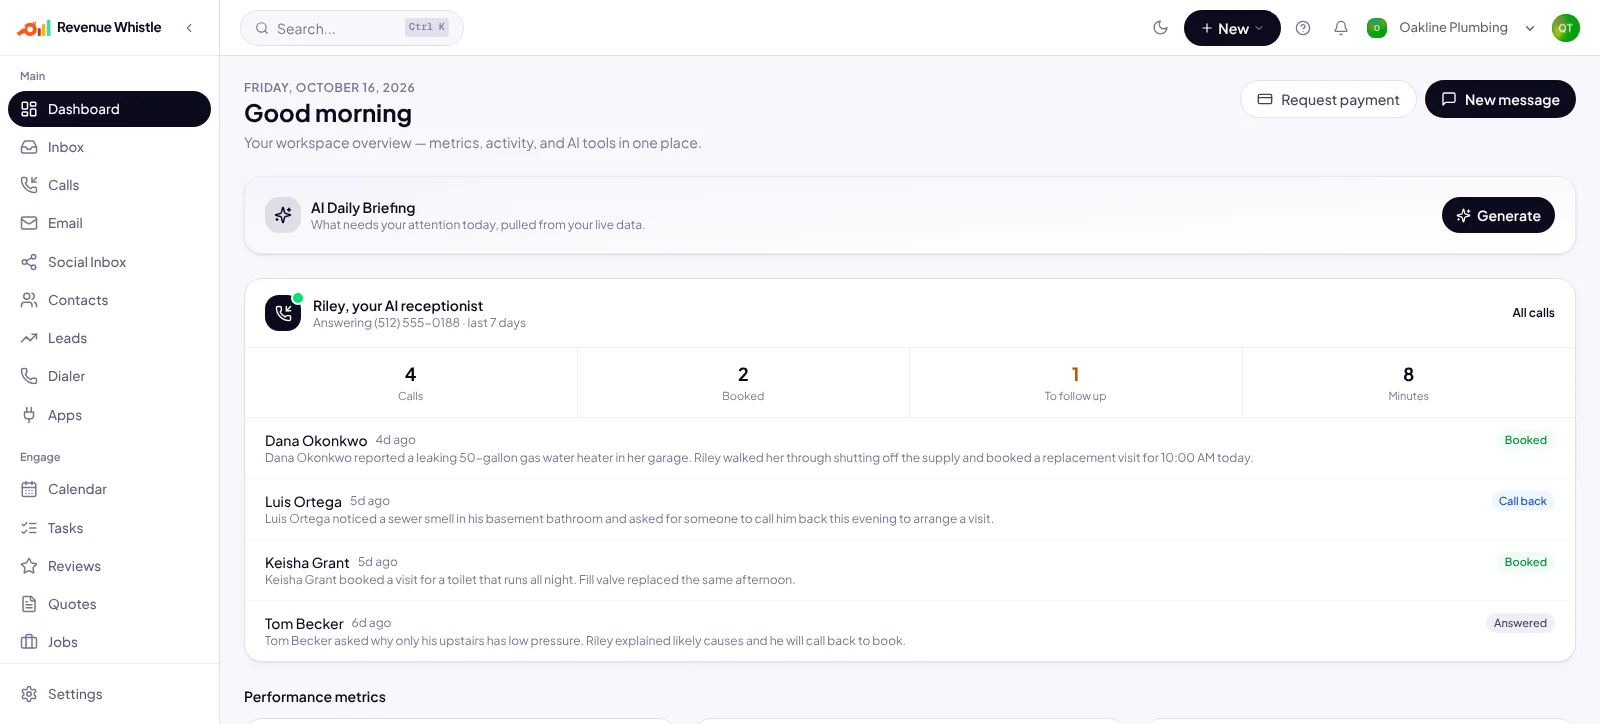1600x724 pixels.
Task: Open the All calls link
Action: coord(1533,313)
